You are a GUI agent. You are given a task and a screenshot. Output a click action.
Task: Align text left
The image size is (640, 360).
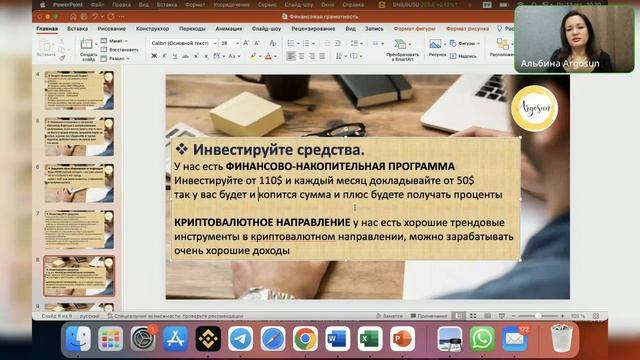tap(291, 56)
